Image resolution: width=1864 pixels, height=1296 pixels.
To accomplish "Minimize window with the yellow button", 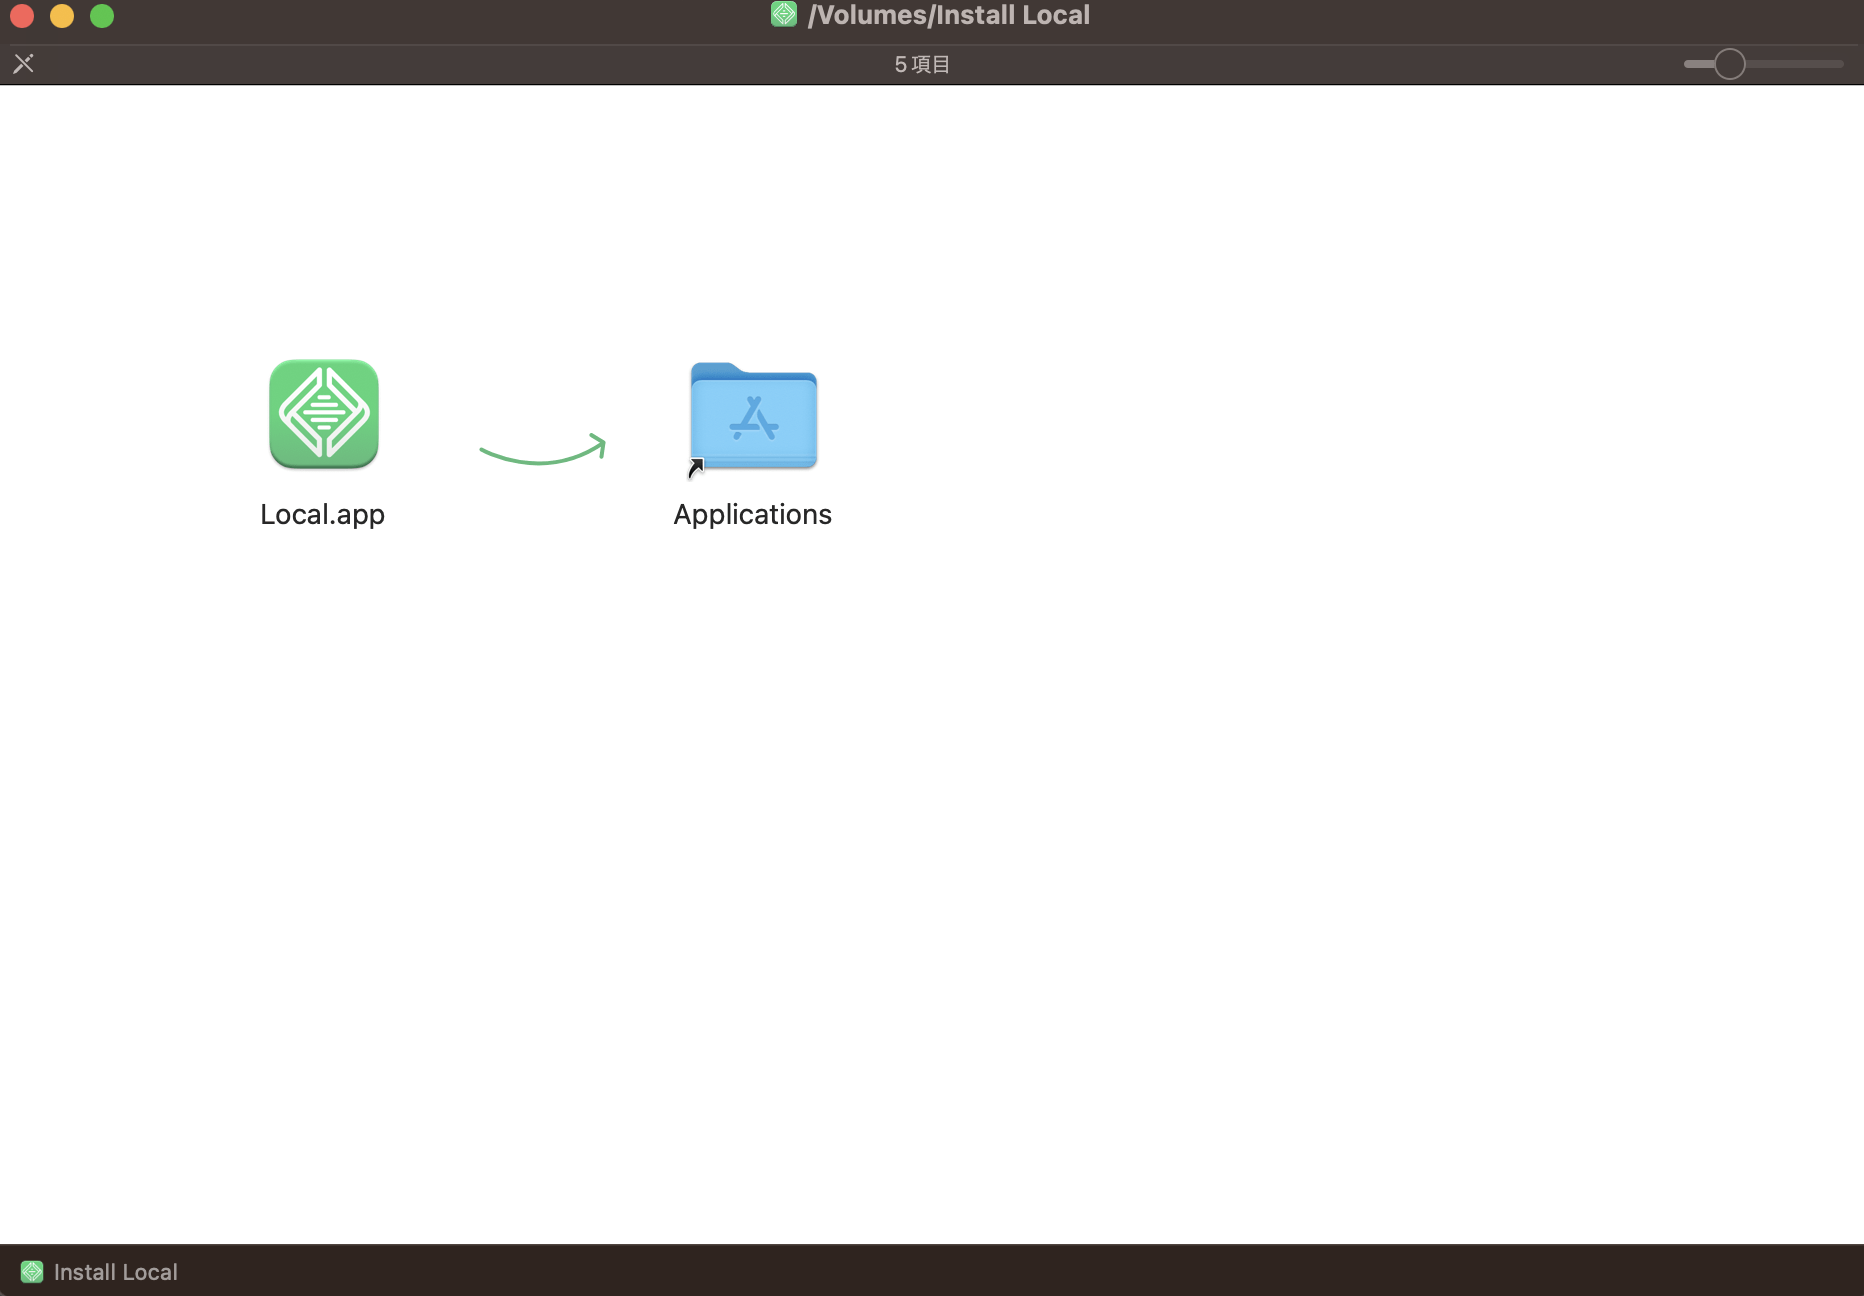I will click(62, 16).
